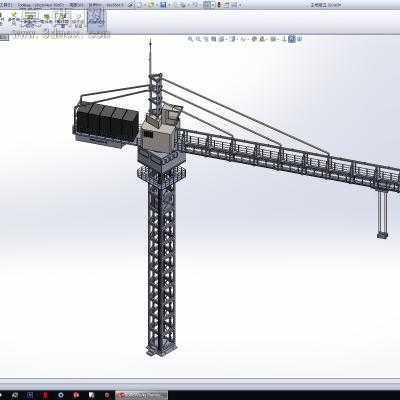Click the highlighted blue icon in heads-up toolbar
400x400 pixels.
click(292, 39)
